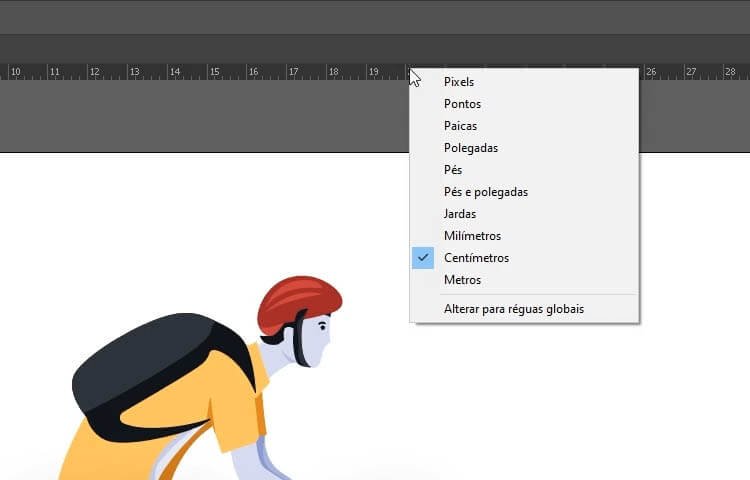Viewport: 750px width, 480px height.
Task: Click Alterar para réguas globais
Action: (514, 309)
